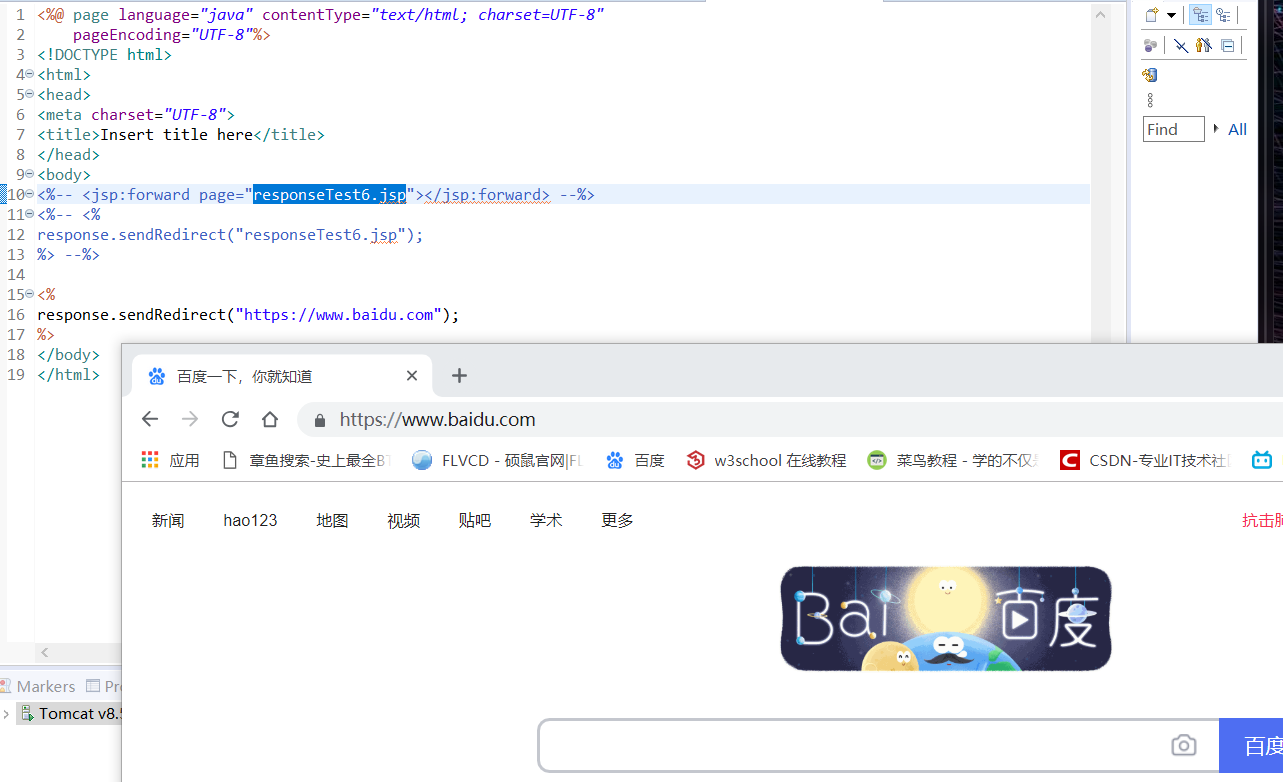1283x782 pixels.
Task: Toggle Show Only My Tasks icon
Action: (x=1204, y=45)
